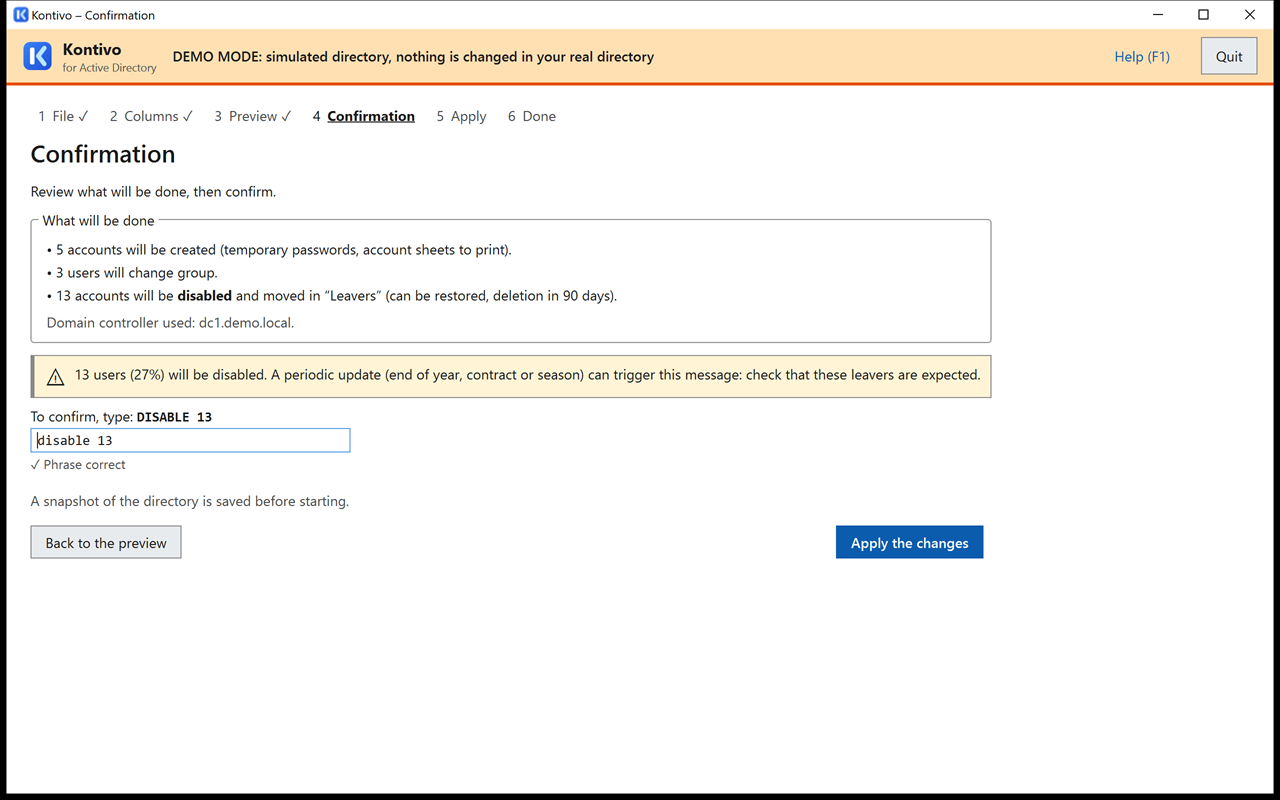Click Apply the changes button
This screenshot has width=1280, height=800.
pyautogui.click(x=909, y=542)
